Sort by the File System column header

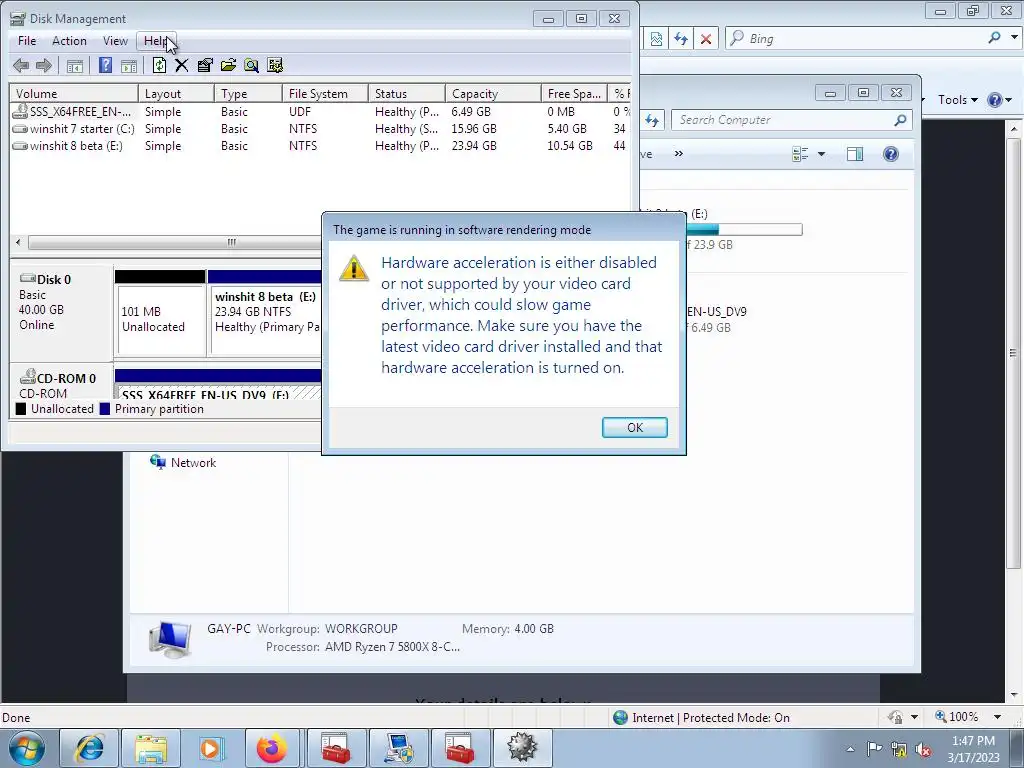[x=325, y=93]
